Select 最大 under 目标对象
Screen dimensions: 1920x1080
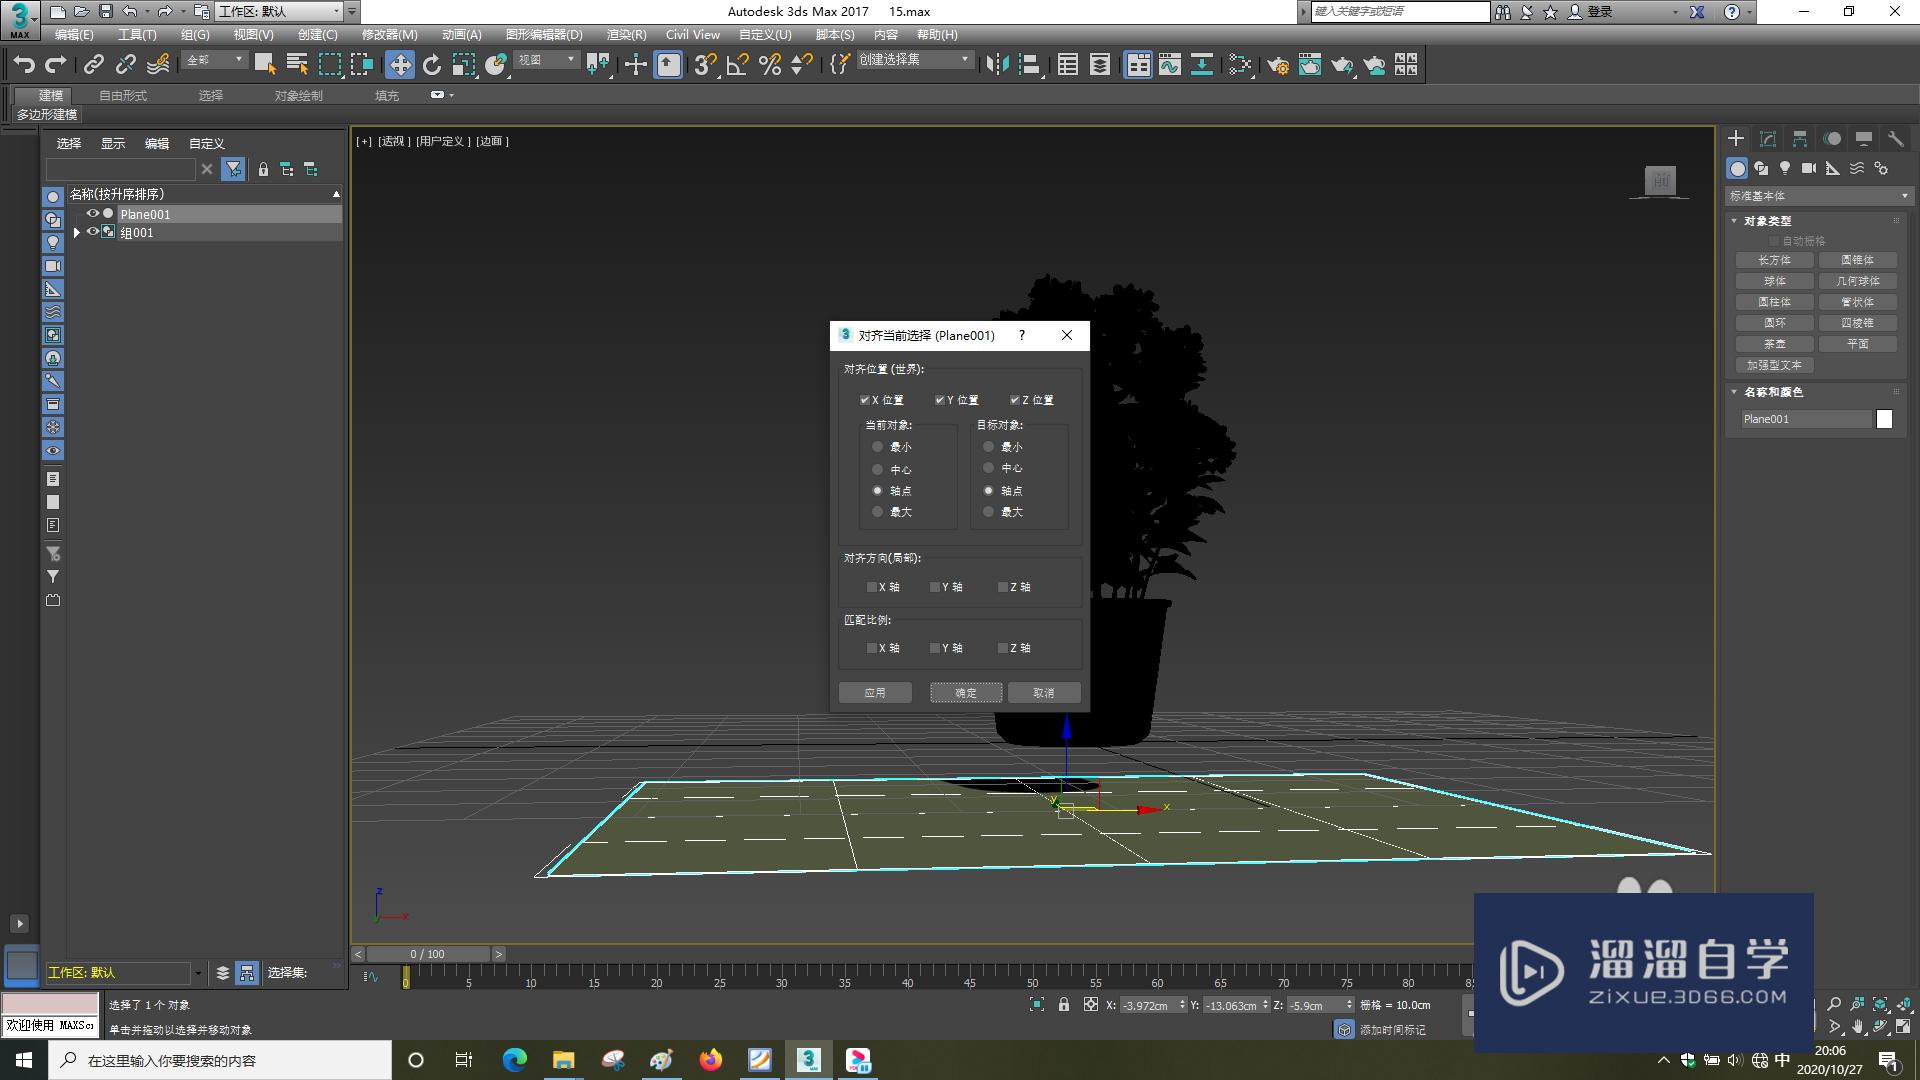pyautogui.click(x=989, y=512)
